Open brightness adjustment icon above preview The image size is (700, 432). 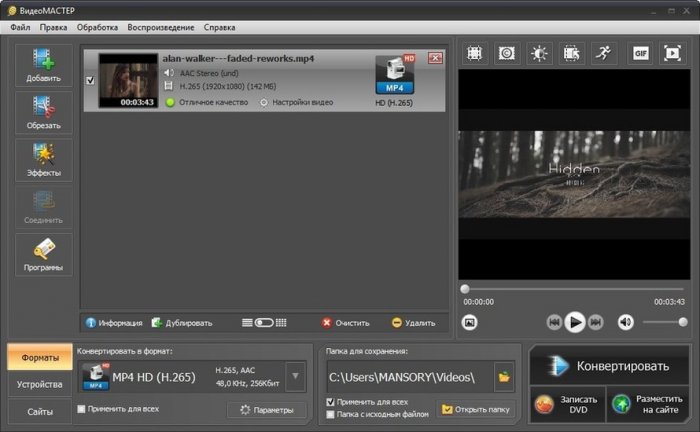[x=540, y=52]
